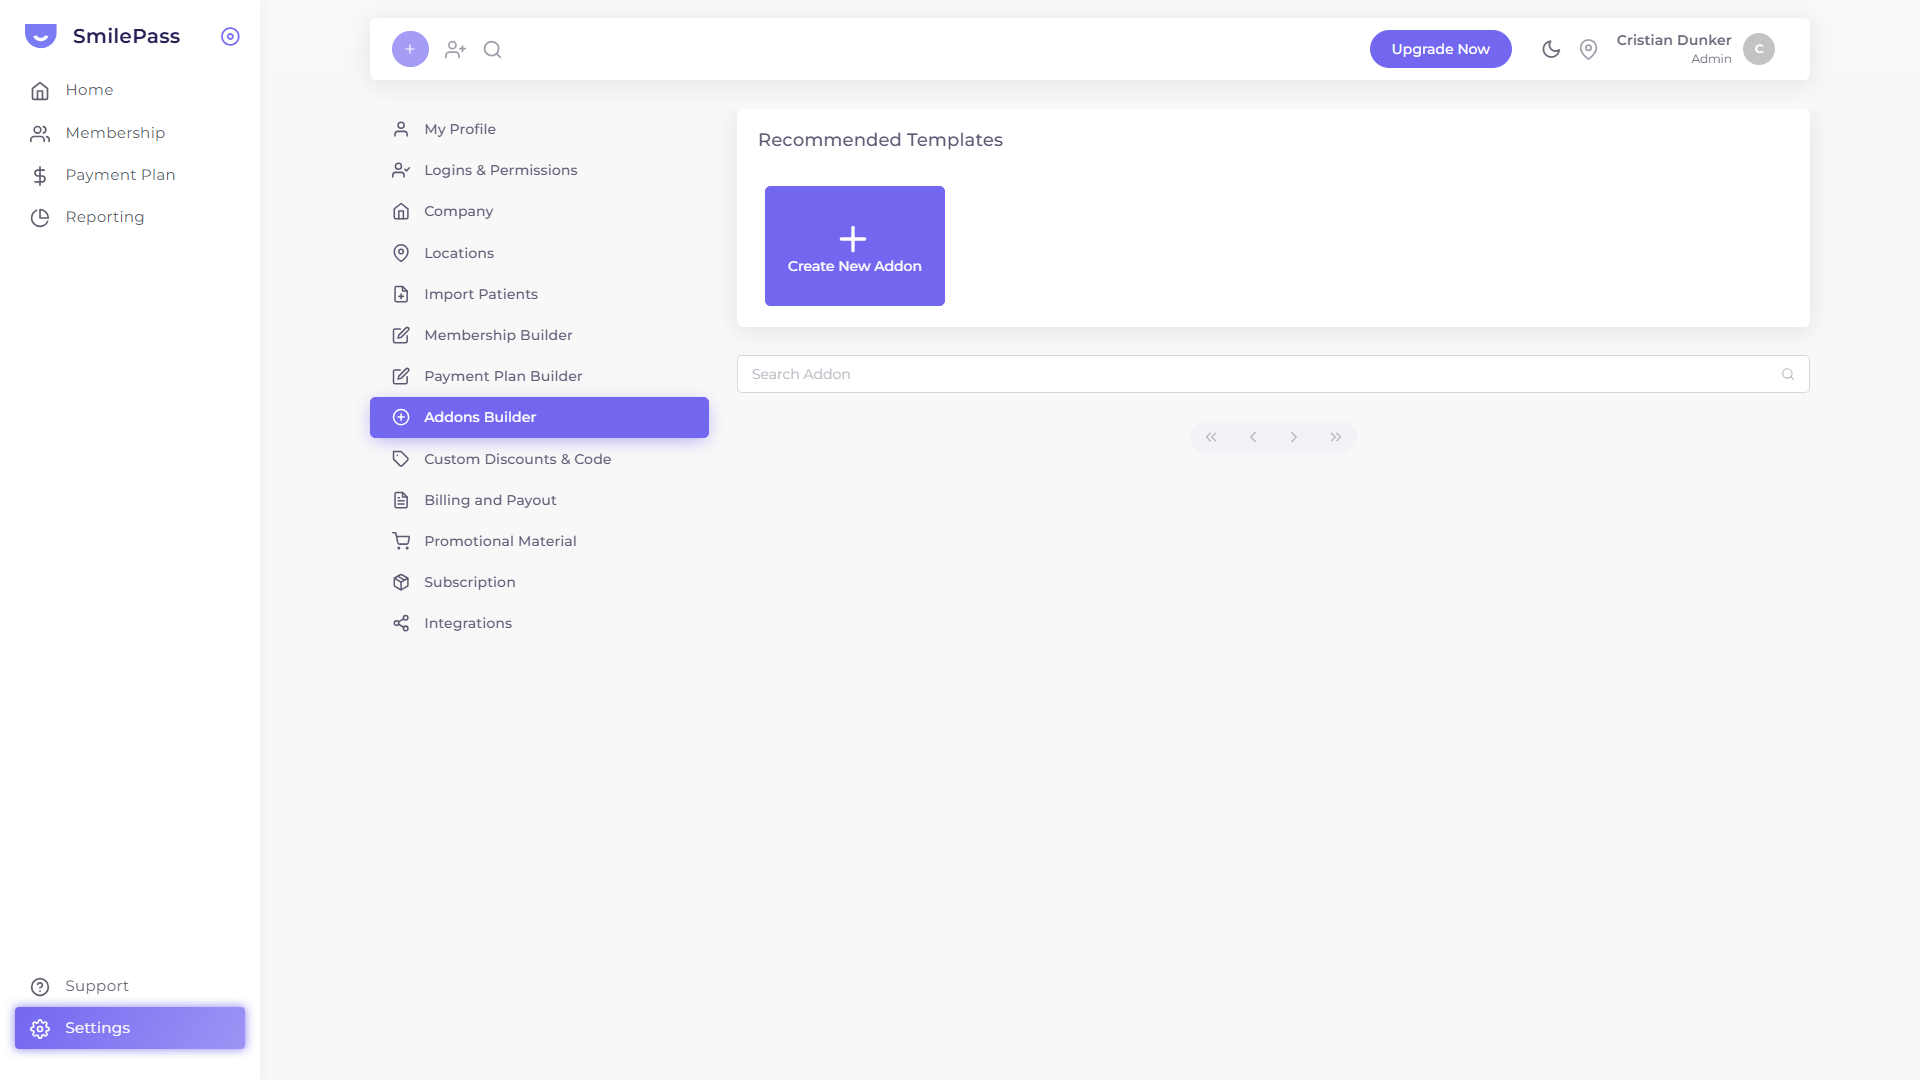1920x1080 pixels.
Task: Open Payment Plan in sidebar
Action: tap(130, 175)
